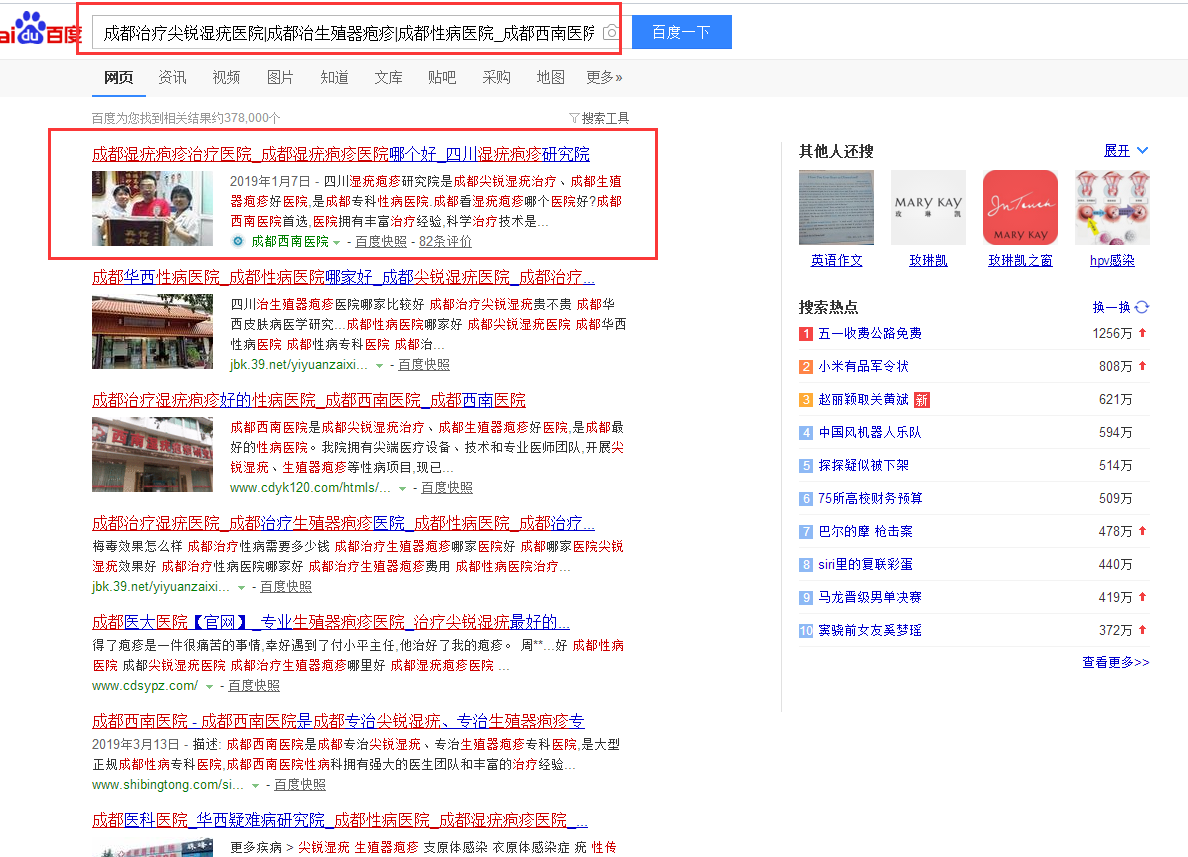Open hot search 马龙晋级男单决赛
1188x857 pixels.
(x=870, y=597)
